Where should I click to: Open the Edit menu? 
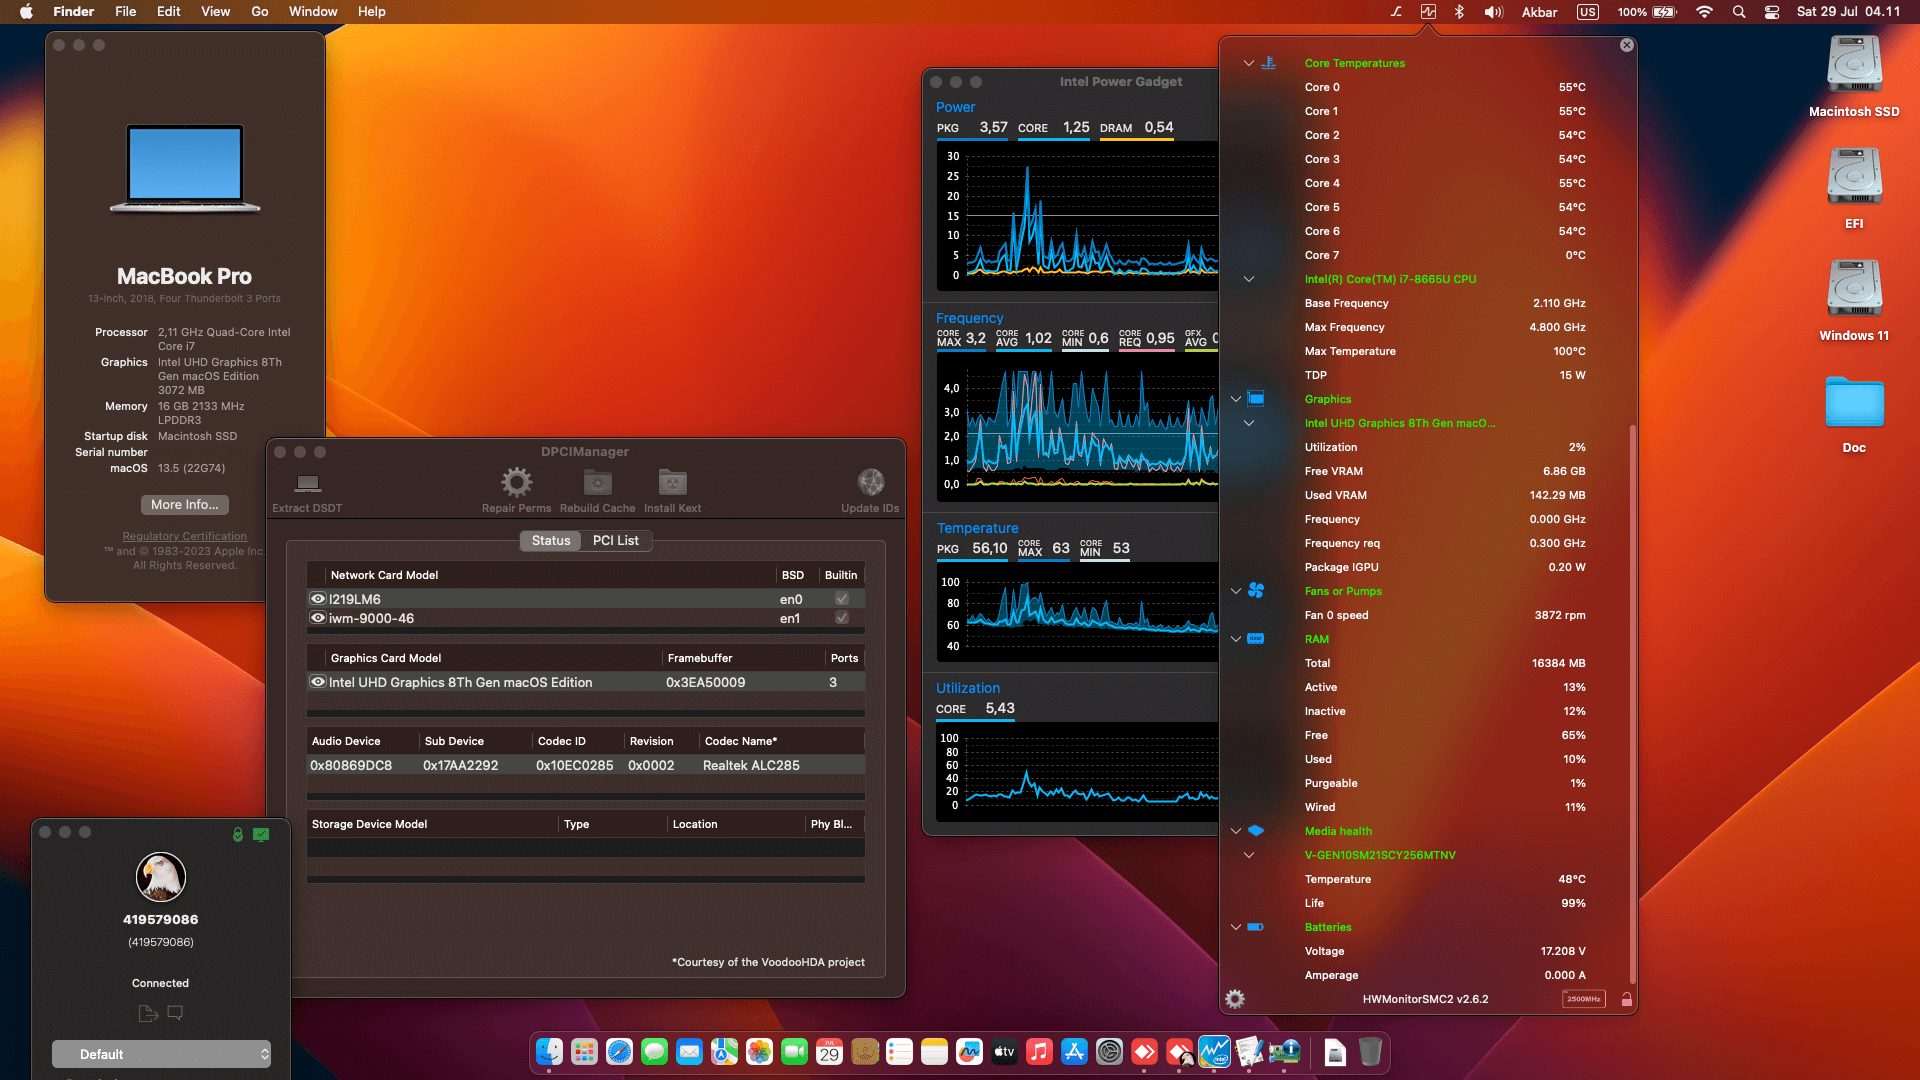click(168, 12)
